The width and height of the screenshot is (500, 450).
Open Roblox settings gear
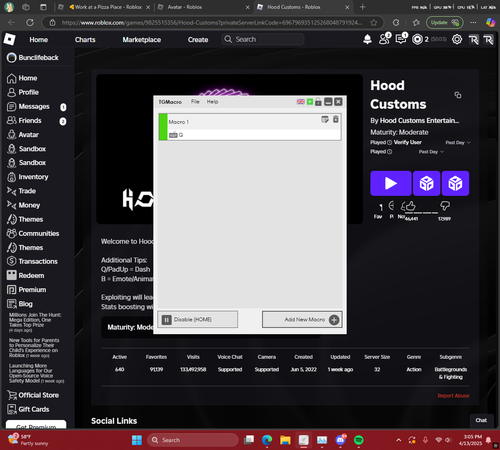pos(457,39)
